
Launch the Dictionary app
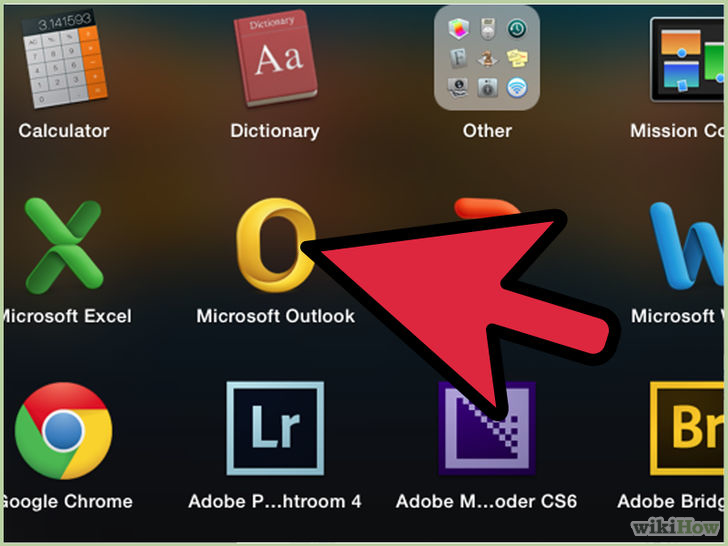tap(275, 58)
